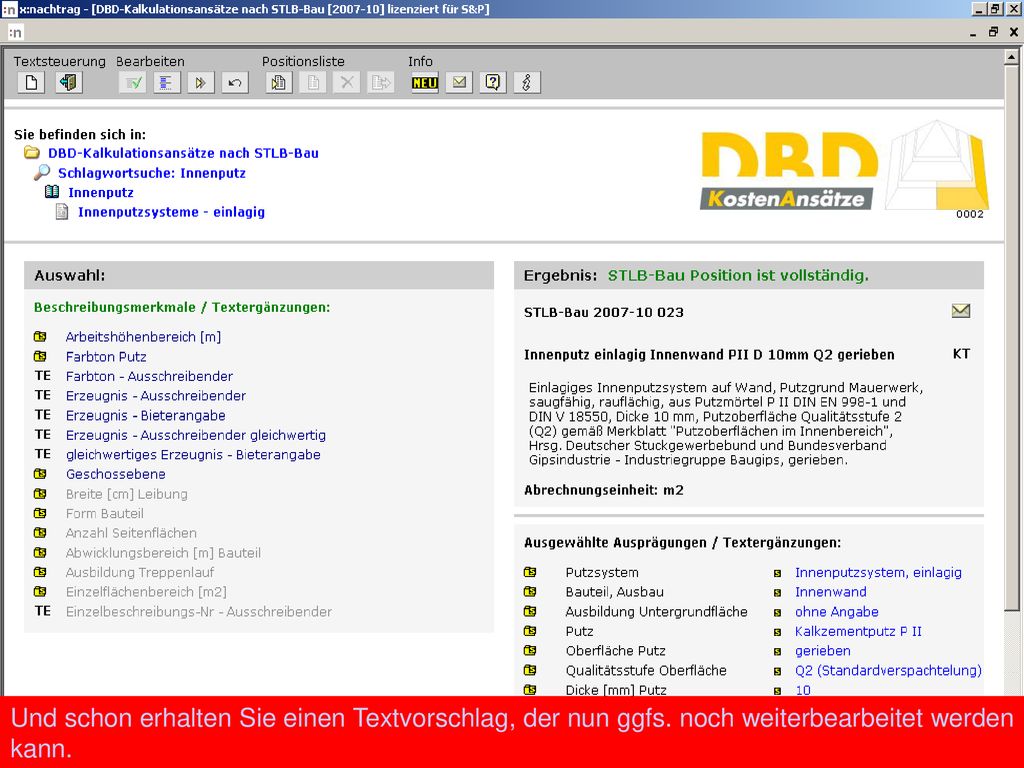Open the Positionsliste documents icon
Image resolution: width=1024 pixels, height=768 pixels.
(279, 83)
